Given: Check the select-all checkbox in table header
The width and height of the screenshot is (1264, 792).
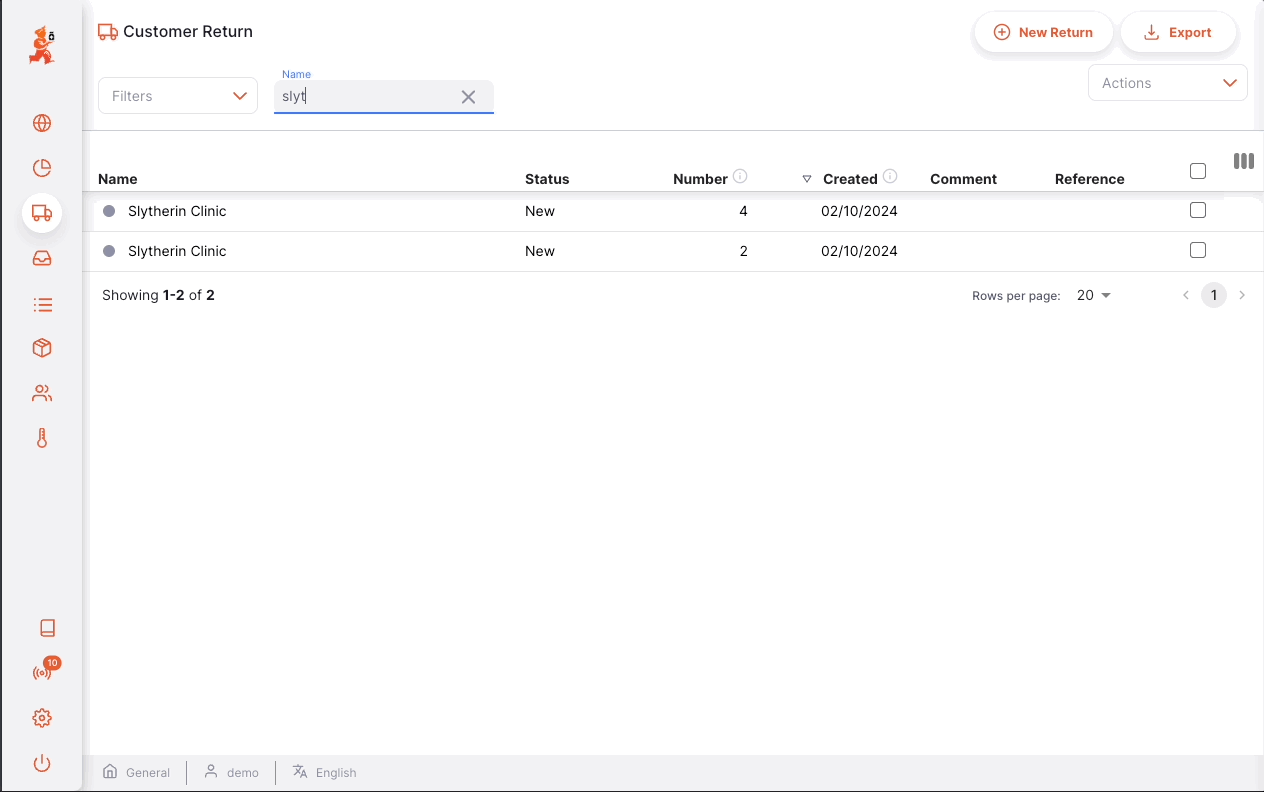Looking at the screenshot, I should click(x=1198, y=171).
